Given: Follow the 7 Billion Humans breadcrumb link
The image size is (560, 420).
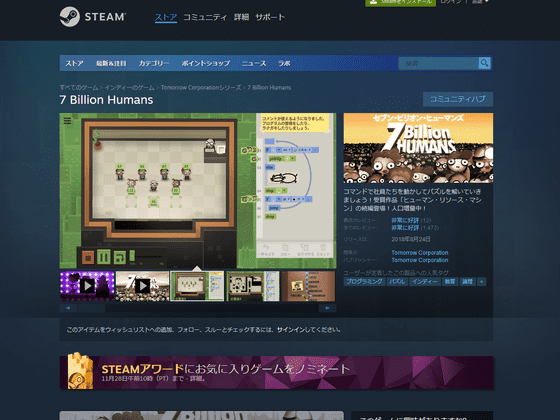Looking at the screenshot, I should pyautogui.click(x=269, y=88).
